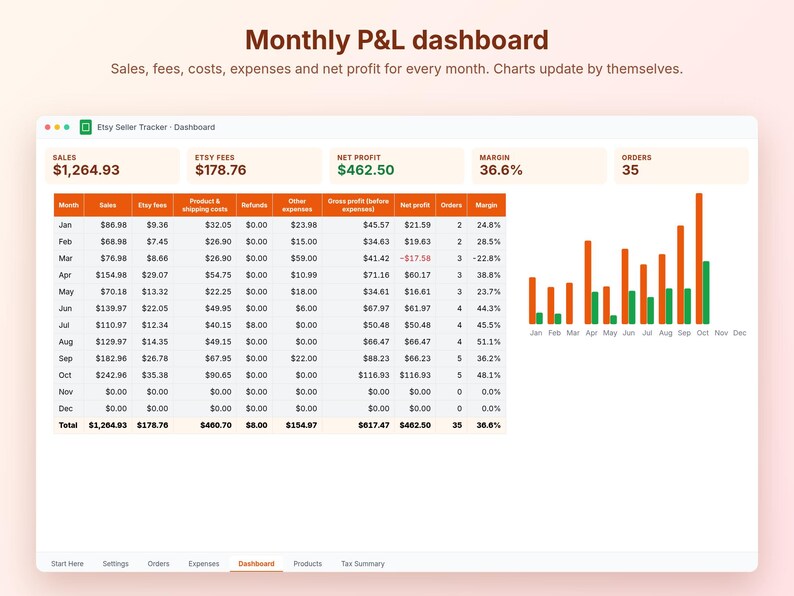Image resolution: width=794 pixels, height=596 pixels.
Task: Click the SALES $1,264.93 summary card
Action: pos(112,166)
